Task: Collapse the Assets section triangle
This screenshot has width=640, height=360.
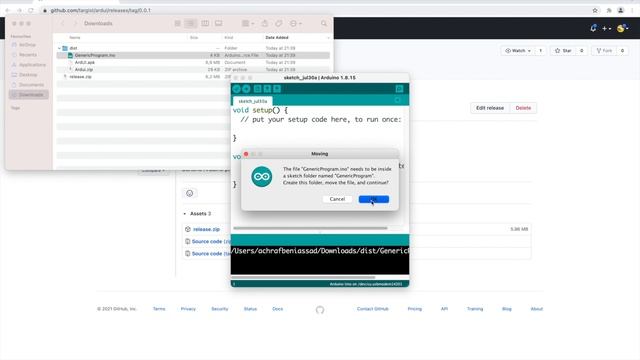Action: (x=184, y=214)
